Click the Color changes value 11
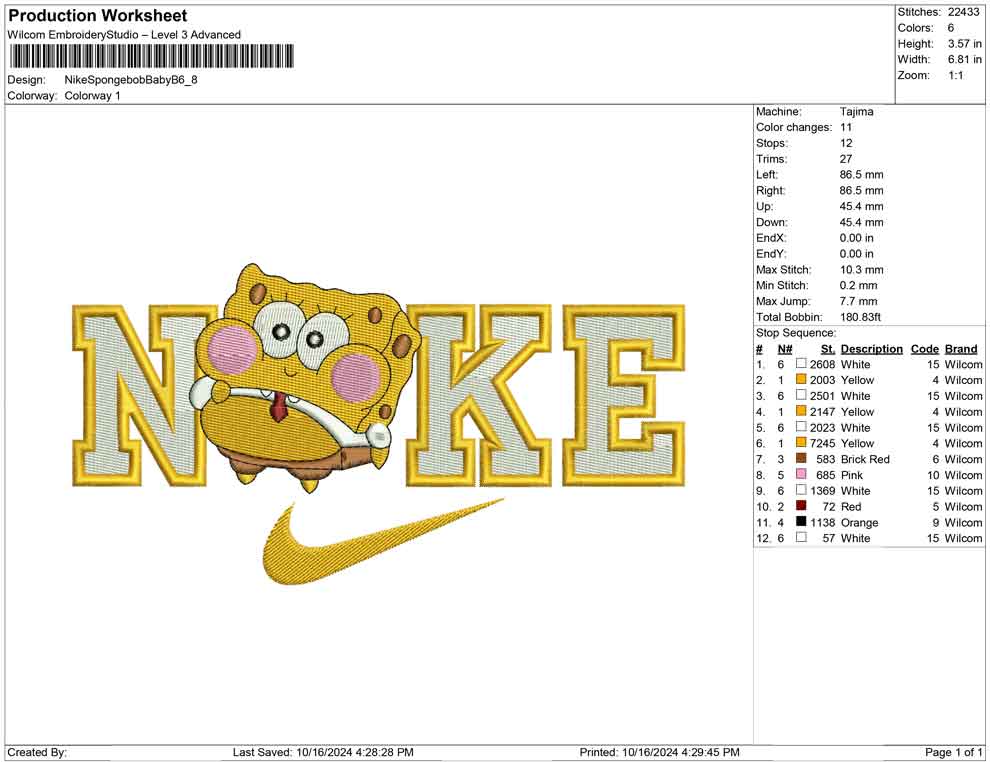Screen dimensions: 990x762 [x=846, y=127]
